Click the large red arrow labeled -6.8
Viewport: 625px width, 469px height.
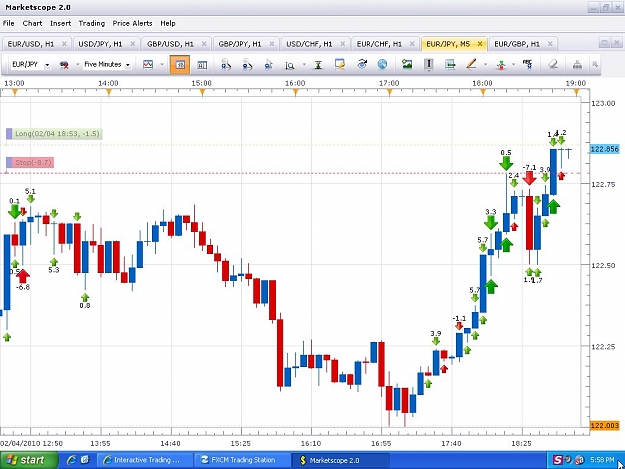(x=23, y=276)
